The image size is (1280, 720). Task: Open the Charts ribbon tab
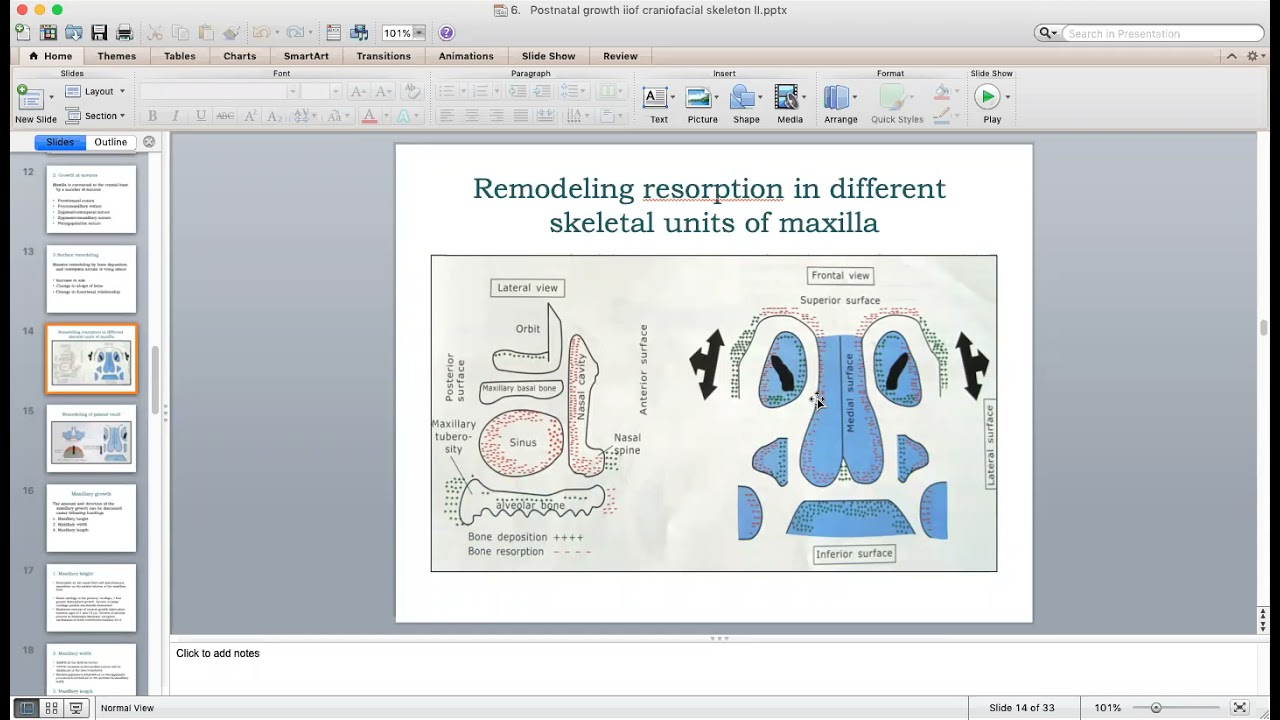(240, 56)
